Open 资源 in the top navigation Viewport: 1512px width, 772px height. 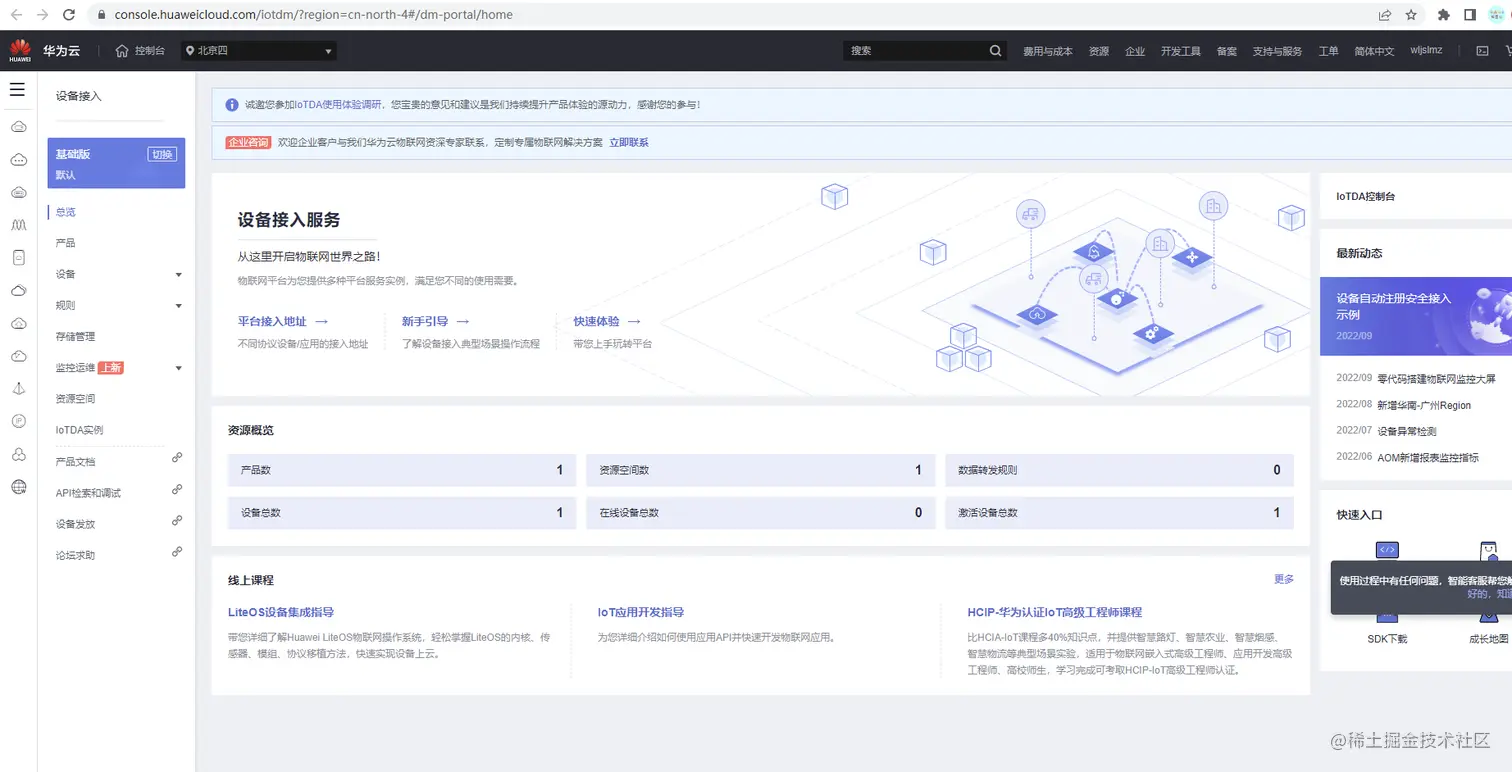pos(1098,51)
